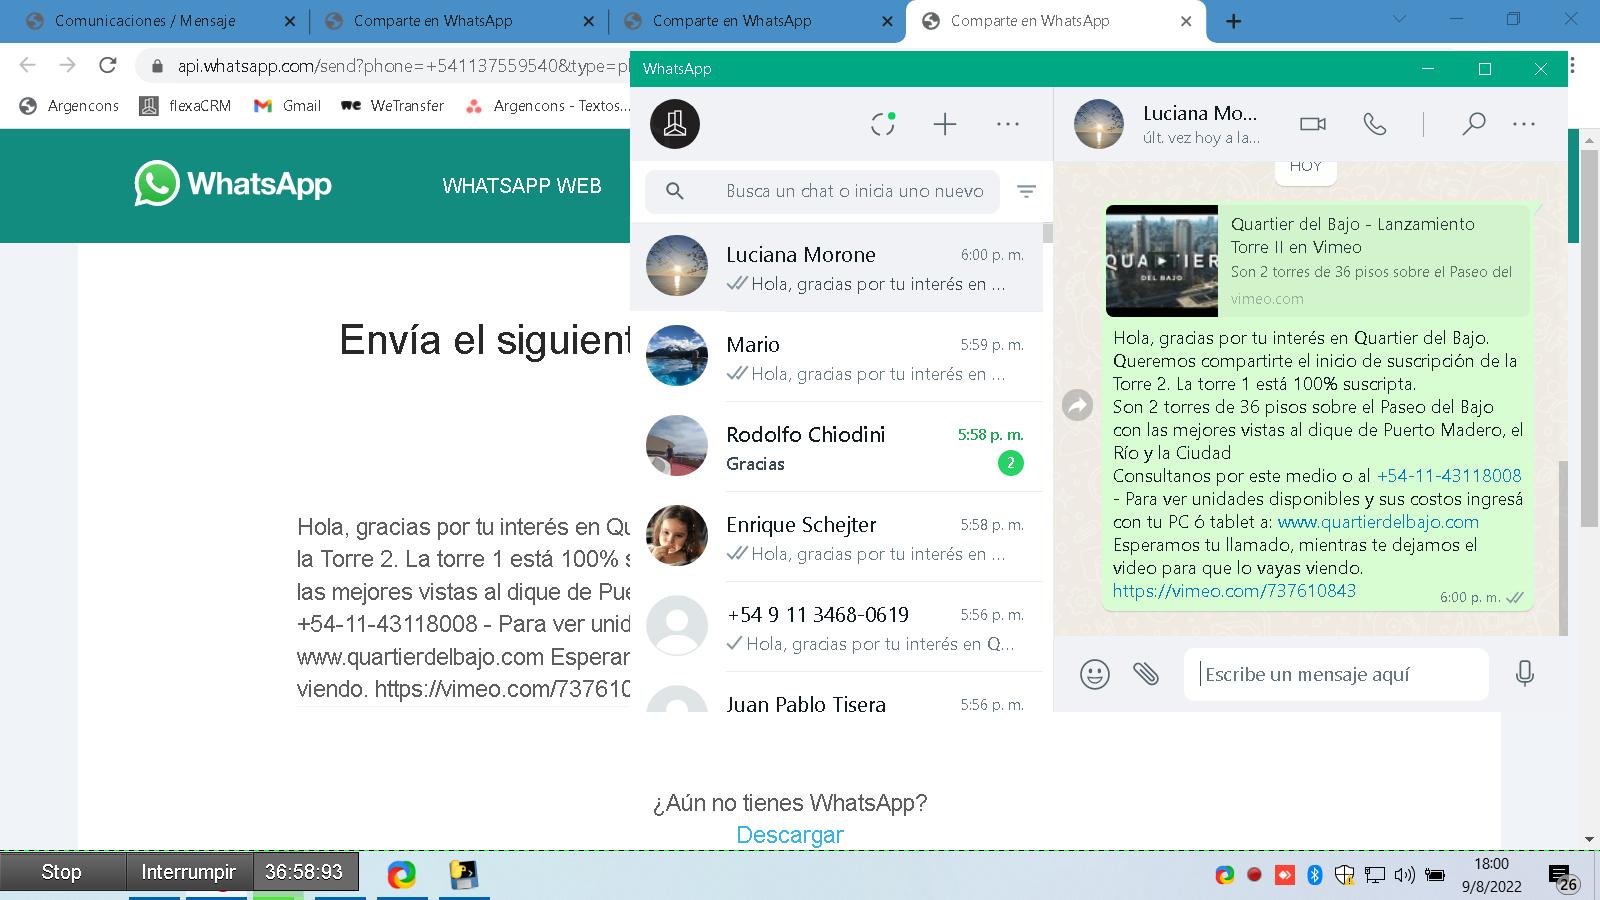Open the Rodolfo Chiodini chat

(836, 447)
